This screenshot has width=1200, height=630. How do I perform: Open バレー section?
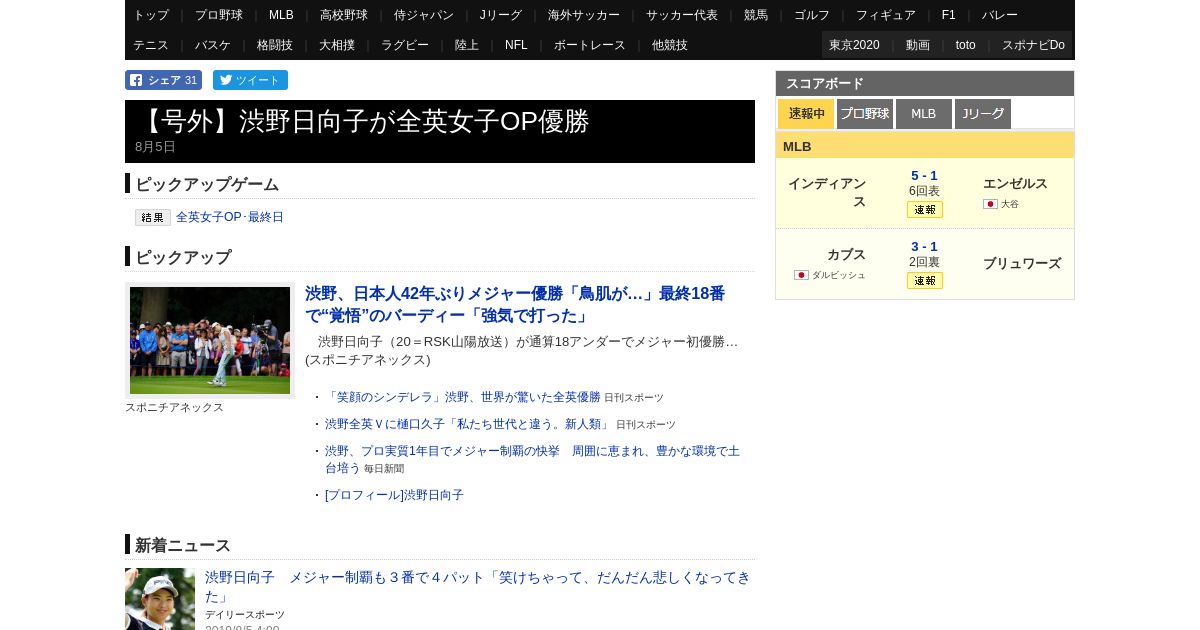1000,15
